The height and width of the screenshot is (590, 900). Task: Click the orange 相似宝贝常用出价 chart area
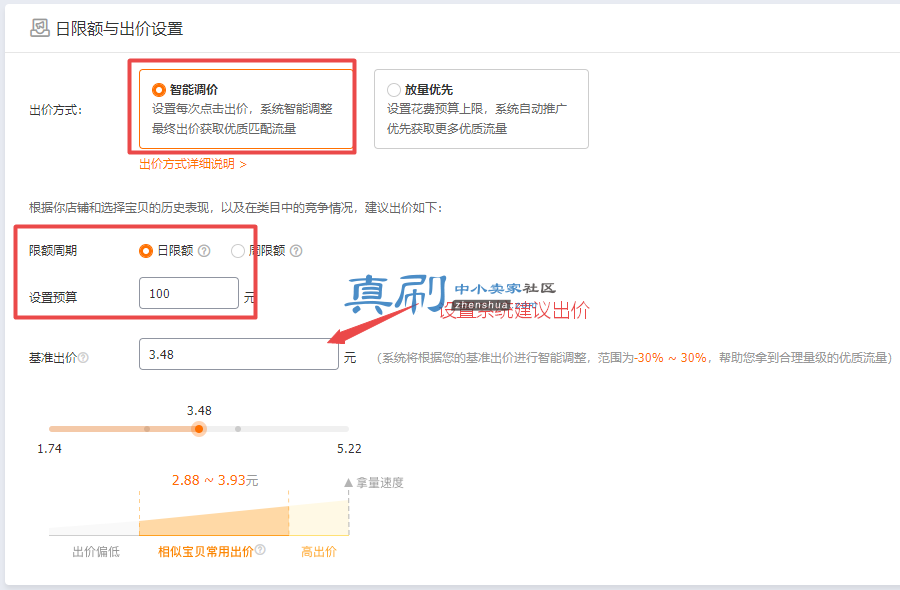pos(214,522)
